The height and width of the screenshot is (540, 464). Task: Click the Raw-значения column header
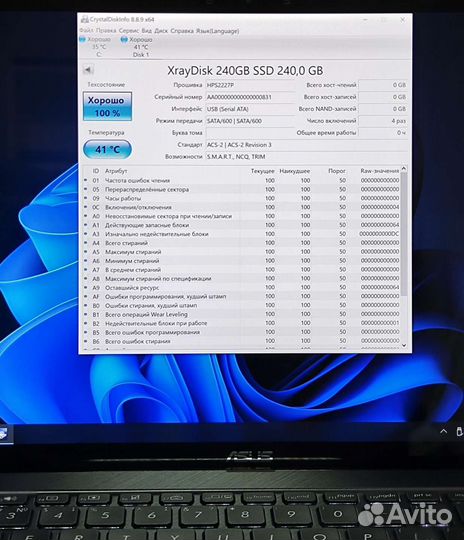[380, 171]
